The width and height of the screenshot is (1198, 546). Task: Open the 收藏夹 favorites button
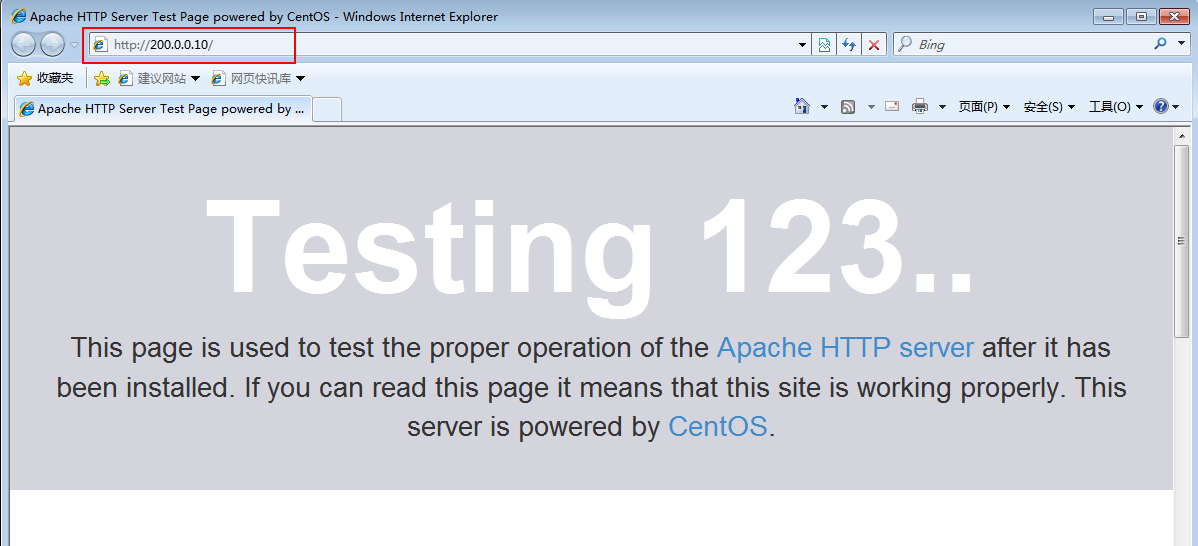(x=45, y=78)
